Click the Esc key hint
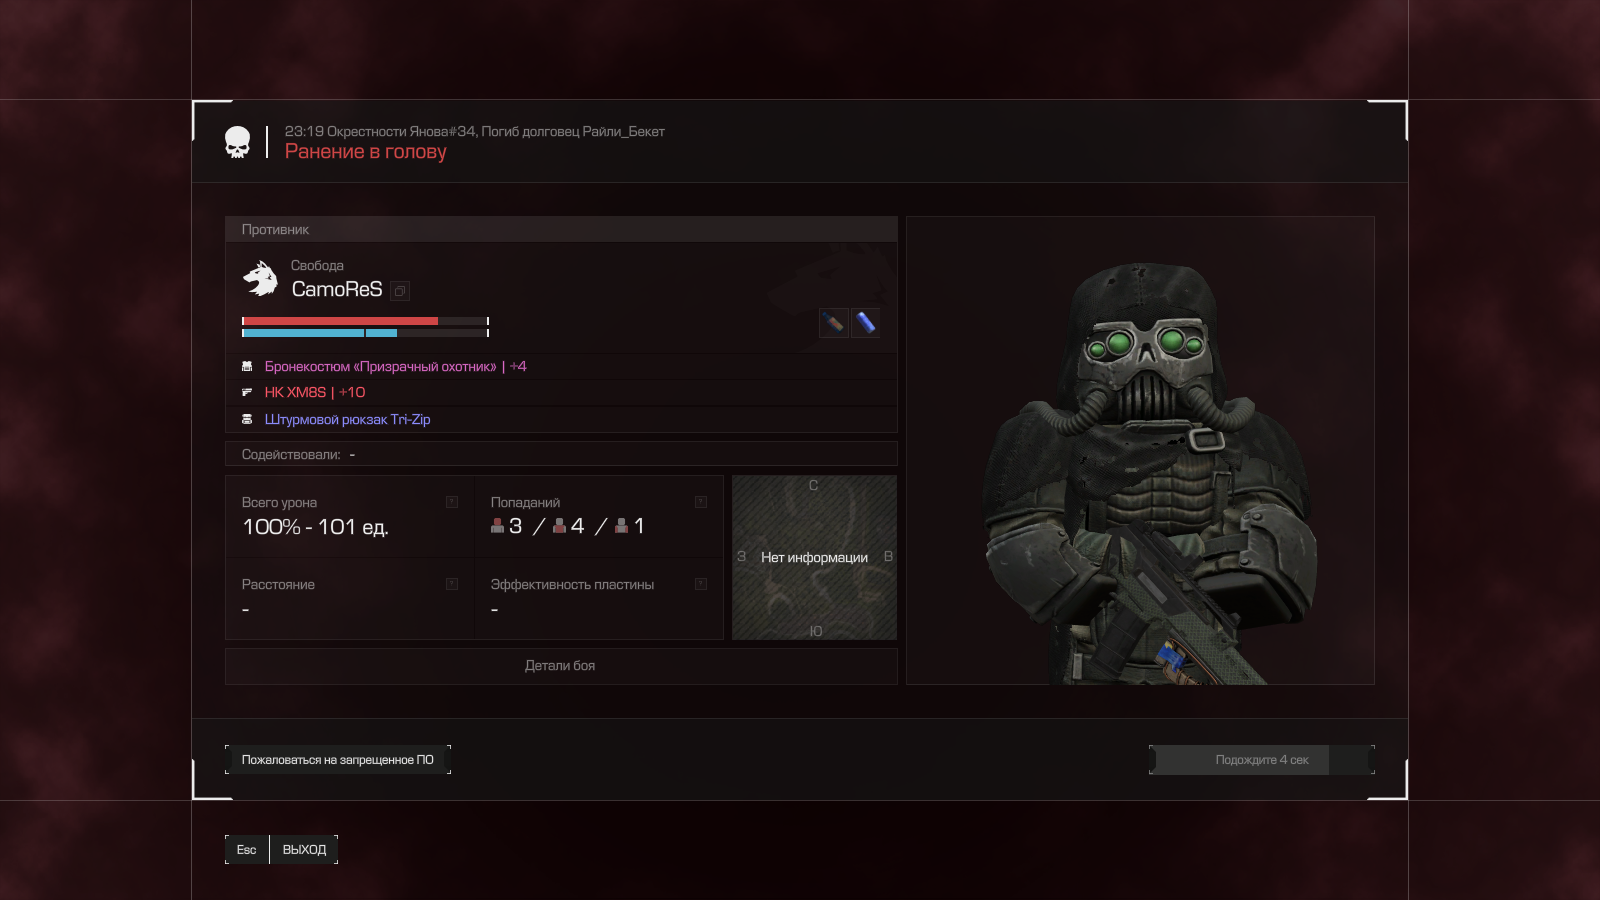This screenshot has height=900, width=1600. (x=247, y=850)
